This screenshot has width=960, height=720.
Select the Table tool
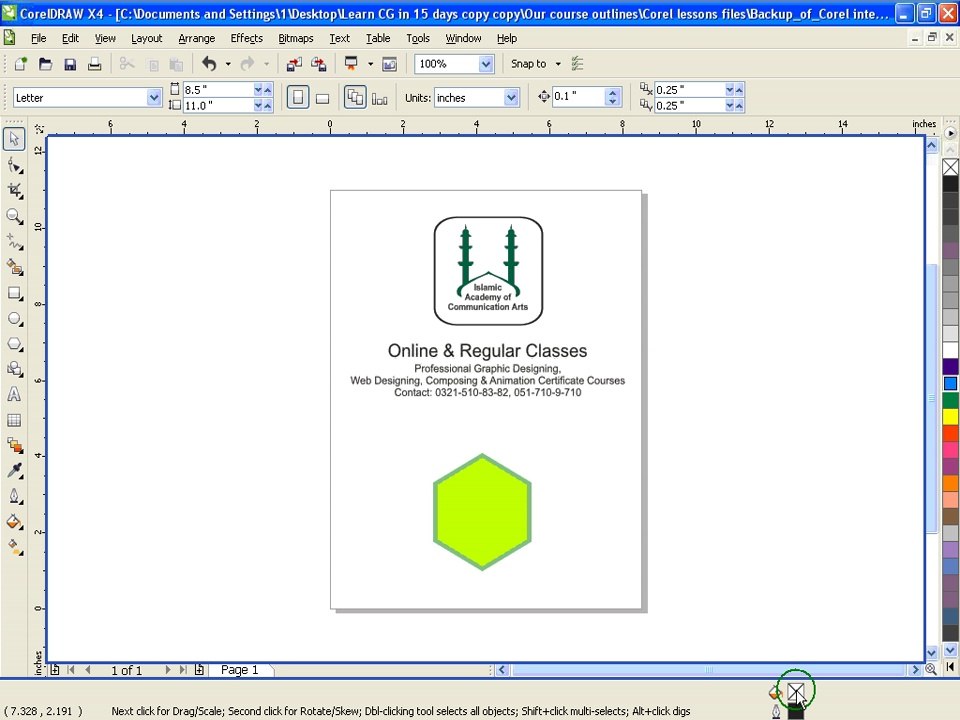(14, 420)
